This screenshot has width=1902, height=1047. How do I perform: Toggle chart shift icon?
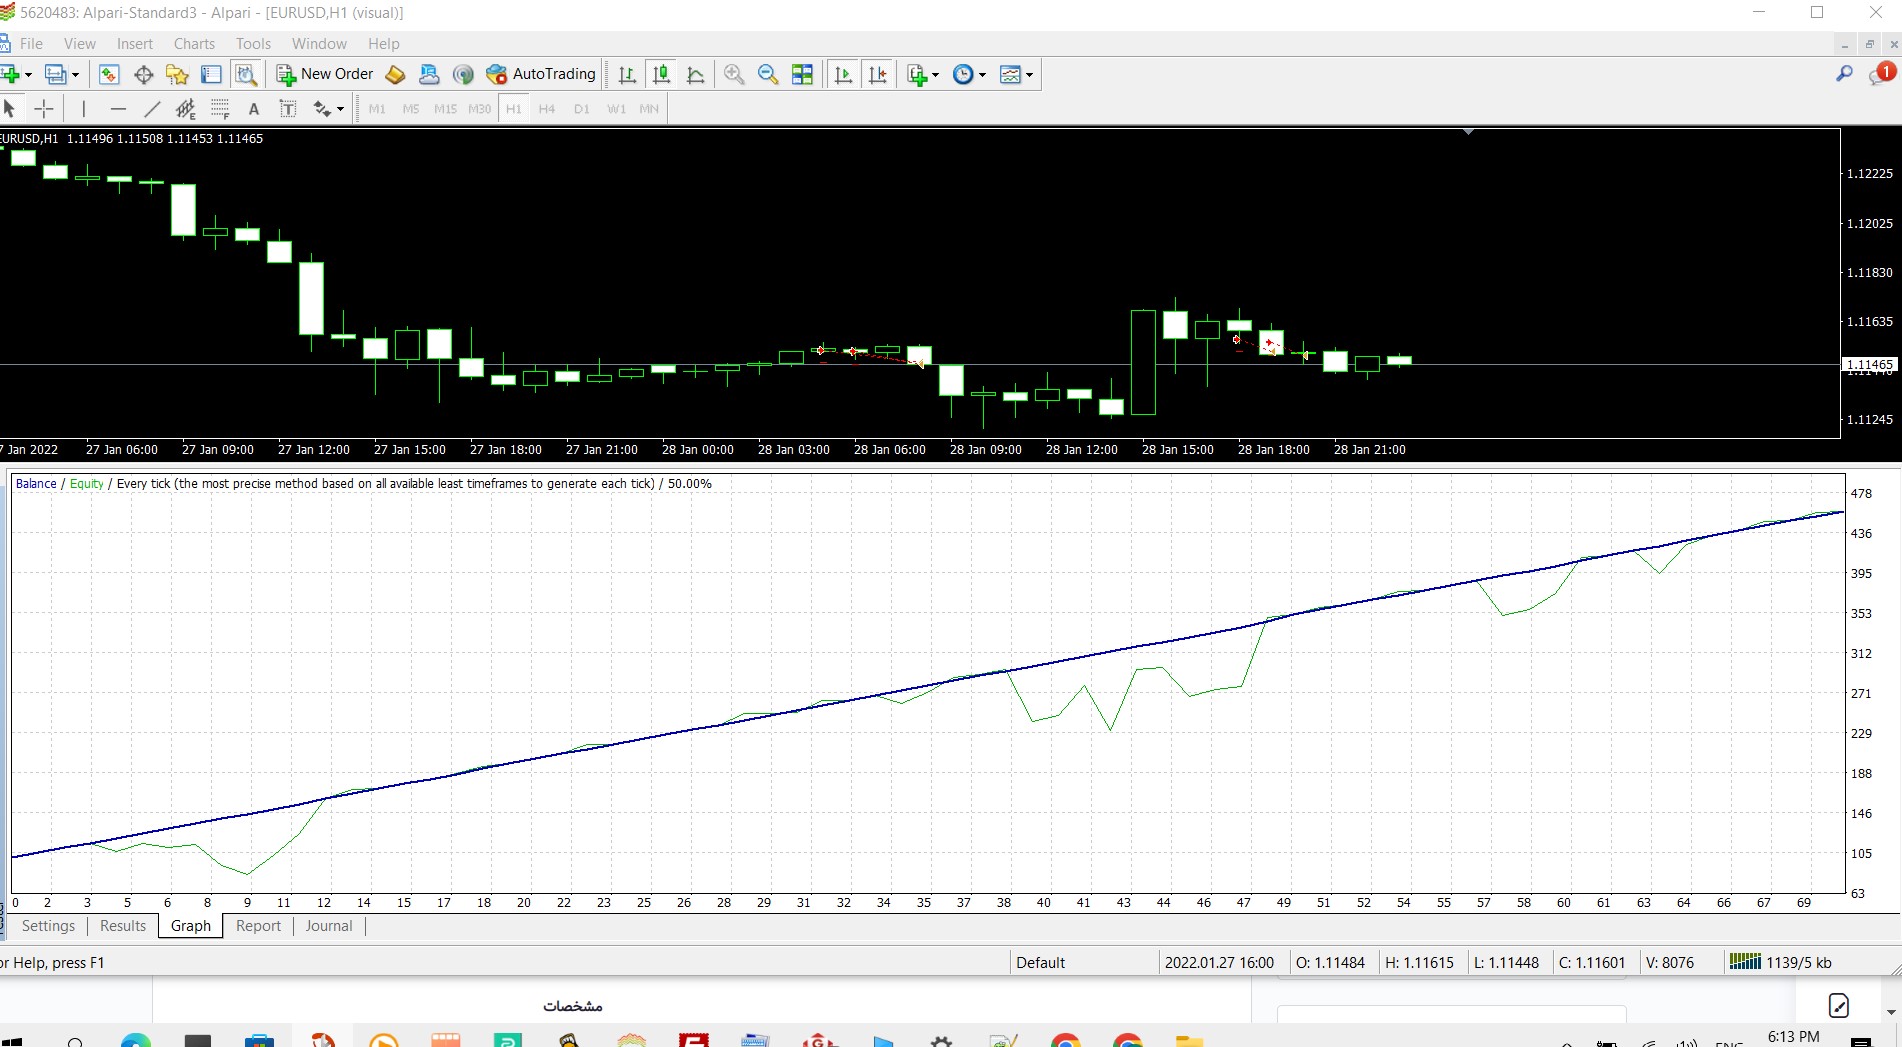(x=877, y=74)
